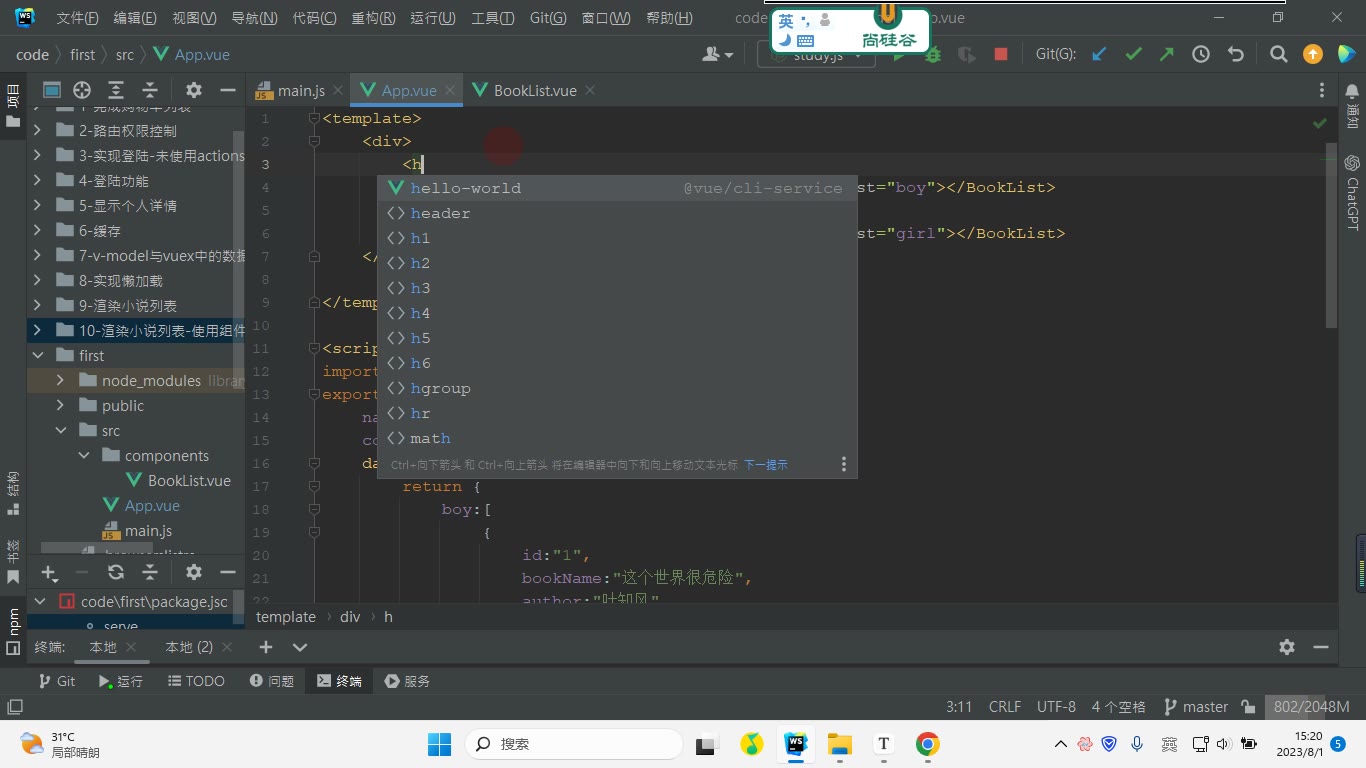Image resolution: width=1366 pixels, height=768 pixels.
Task: Click the Git commit checkmark icon
Action: tap(1133, 54)
